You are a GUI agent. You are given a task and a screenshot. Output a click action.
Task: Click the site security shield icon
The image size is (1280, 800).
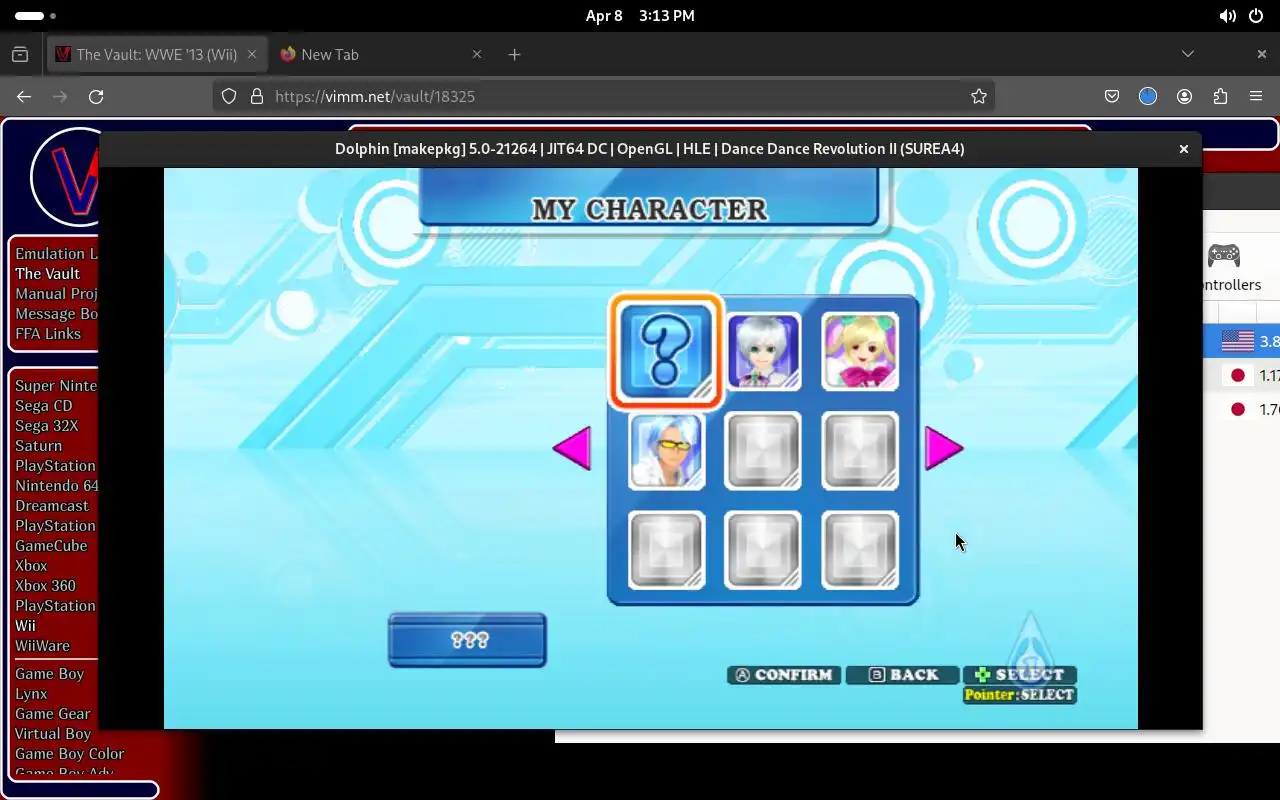(229, 96)
